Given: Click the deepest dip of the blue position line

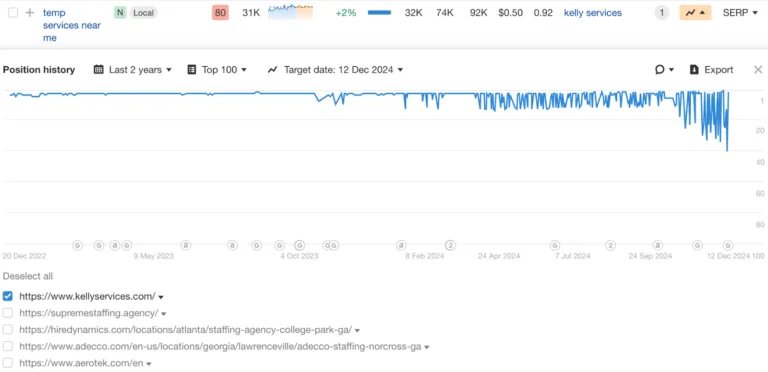Looking at the screenshot, I should click(x=727, y=150).
